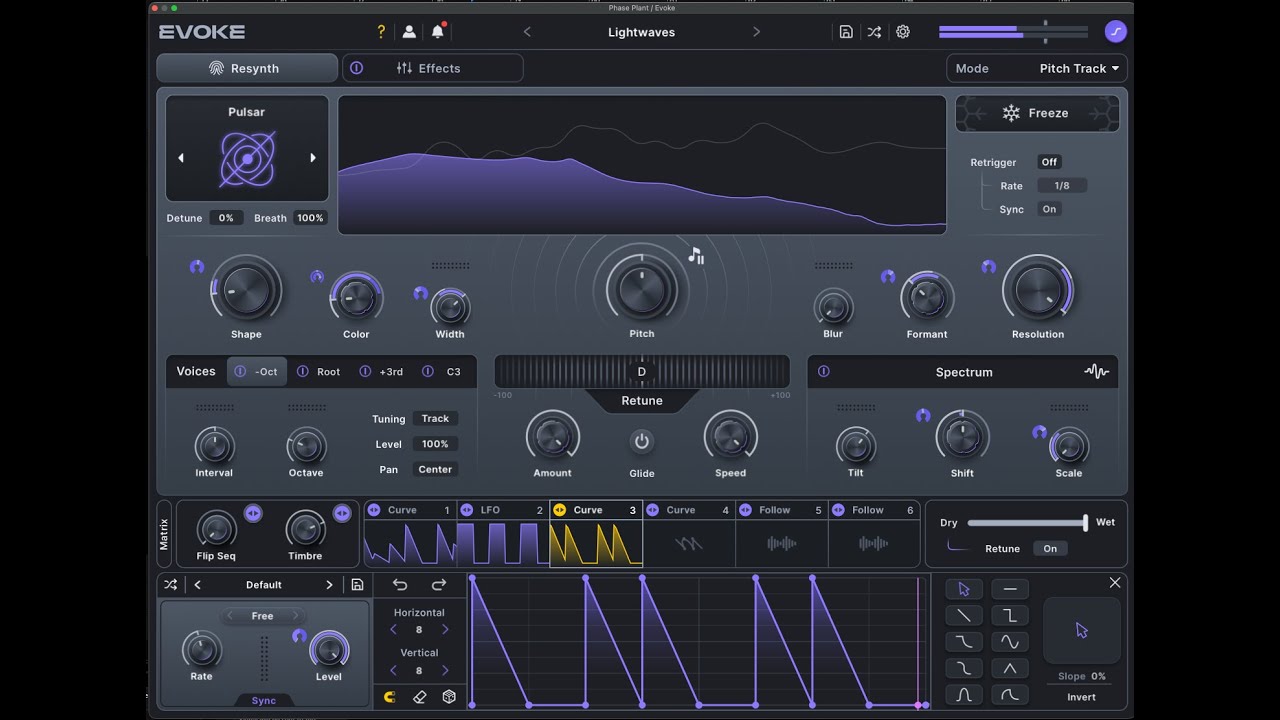Open the Tuning Track dropdown
Screen dimensions: 1280x720
[435, 419]
